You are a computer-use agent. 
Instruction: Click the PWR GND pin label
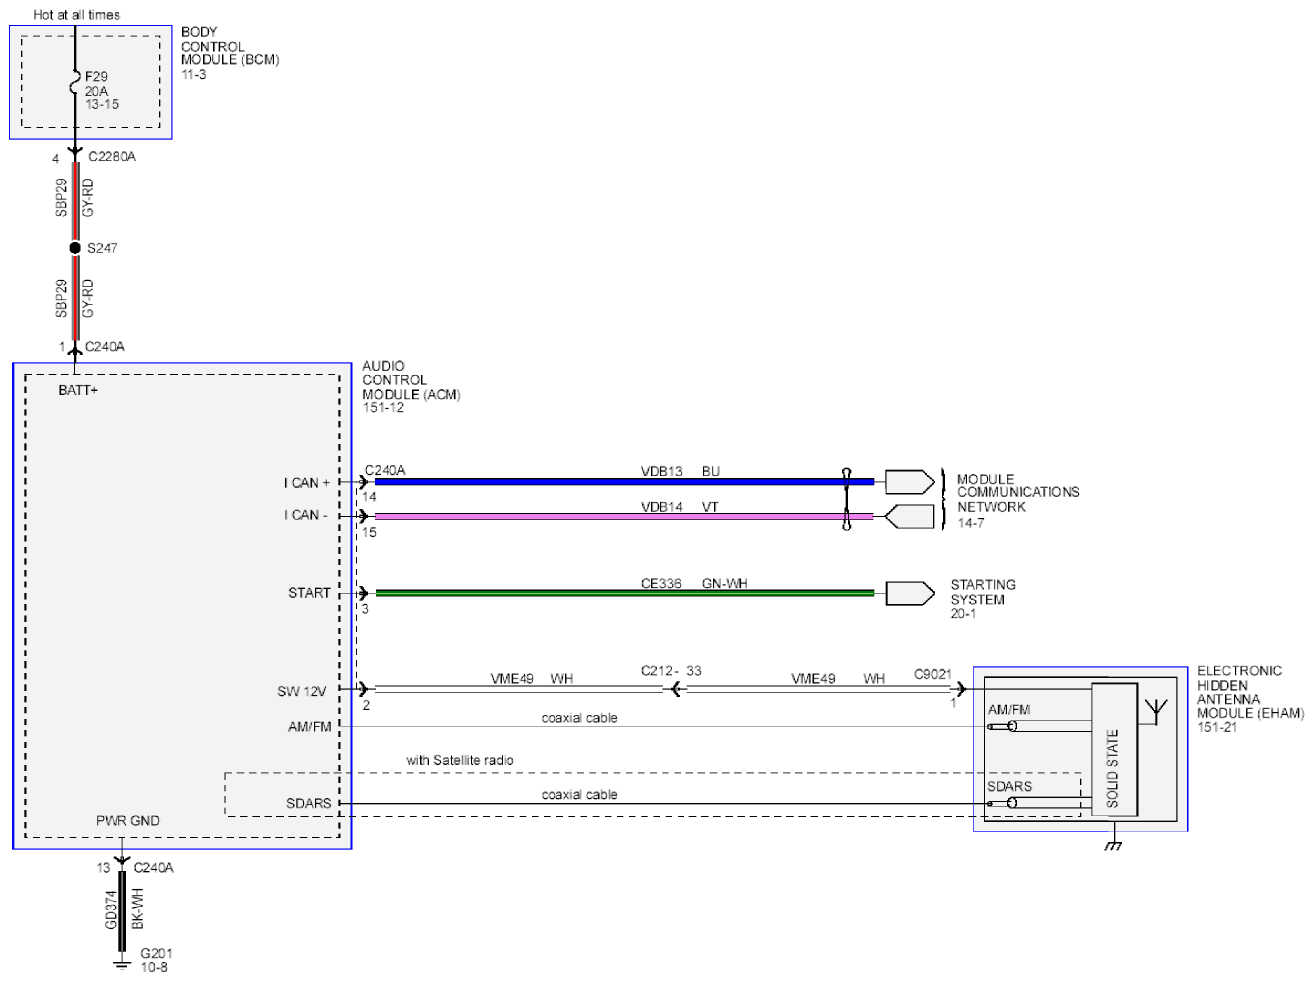tap(128, 821)
